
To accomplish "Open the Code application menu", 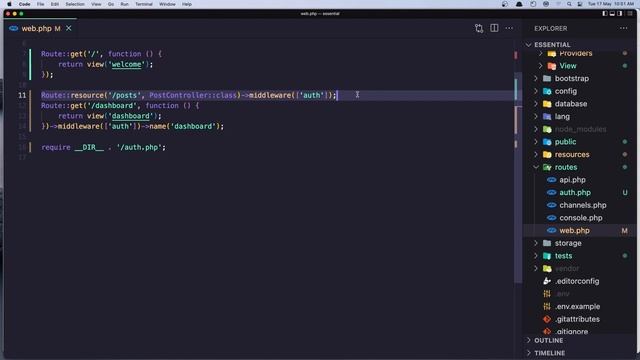I will click(x=24, y=4).
